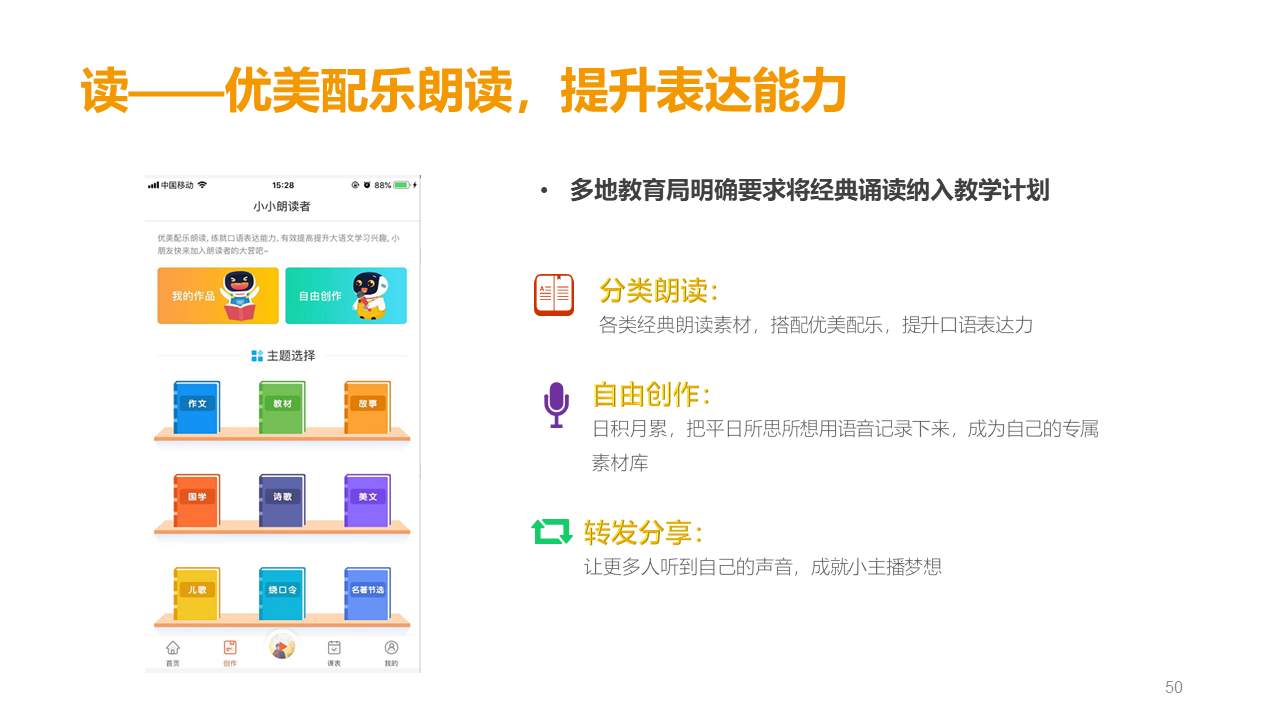
Task: Click the bullet text about 多地教育局
Action: 809,190
